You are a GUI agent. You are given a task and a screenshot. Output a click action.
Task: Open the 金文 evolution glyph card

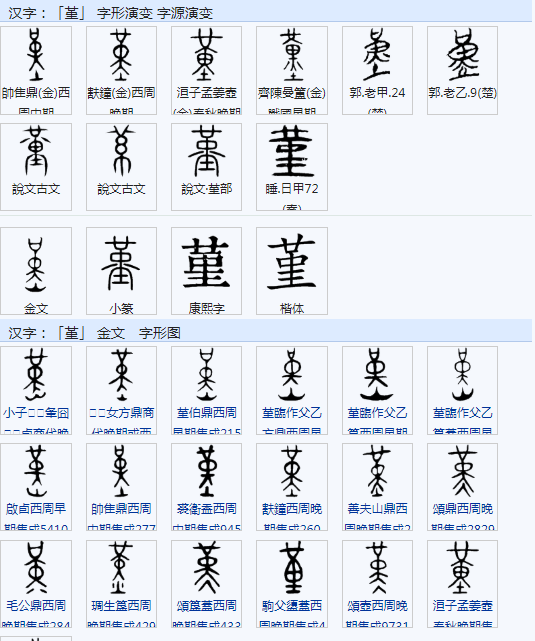(x=36, y=271)
